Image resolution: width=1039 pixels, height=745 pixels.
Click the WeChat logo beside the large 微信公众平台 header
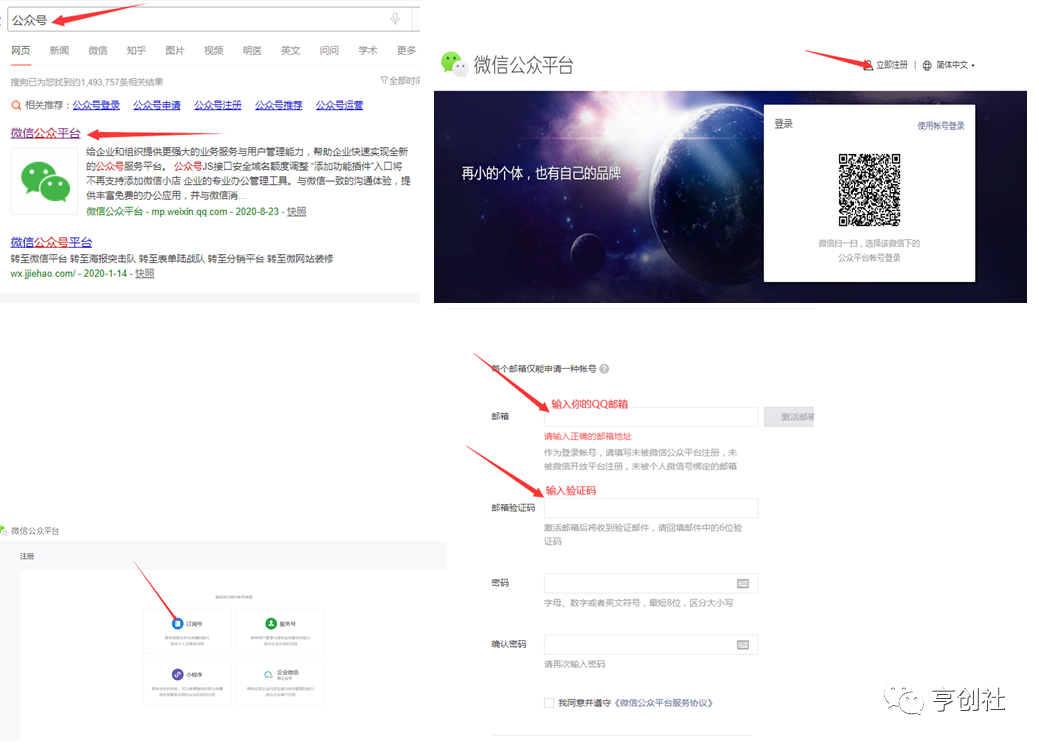click(454, 64)
